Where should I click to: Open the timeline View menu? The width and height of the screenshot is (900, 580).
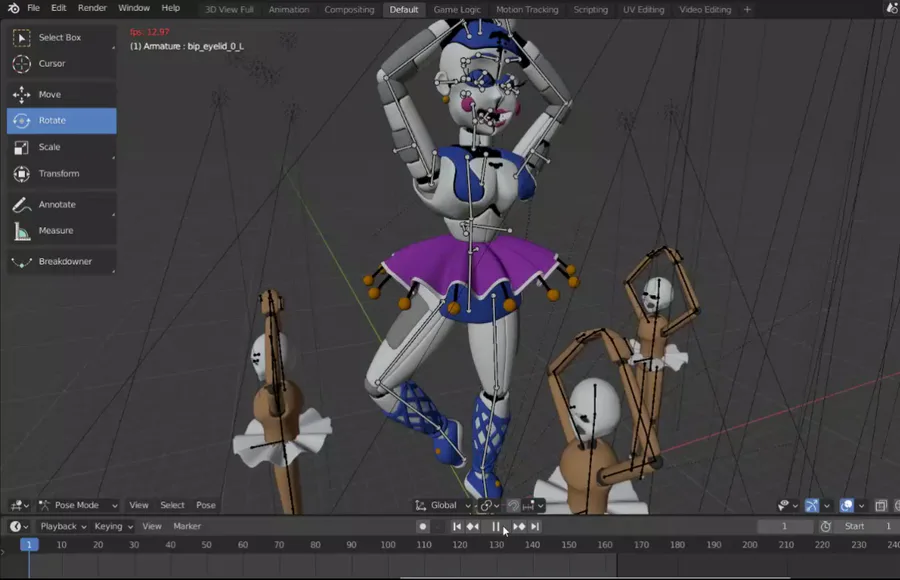[152, 527]
